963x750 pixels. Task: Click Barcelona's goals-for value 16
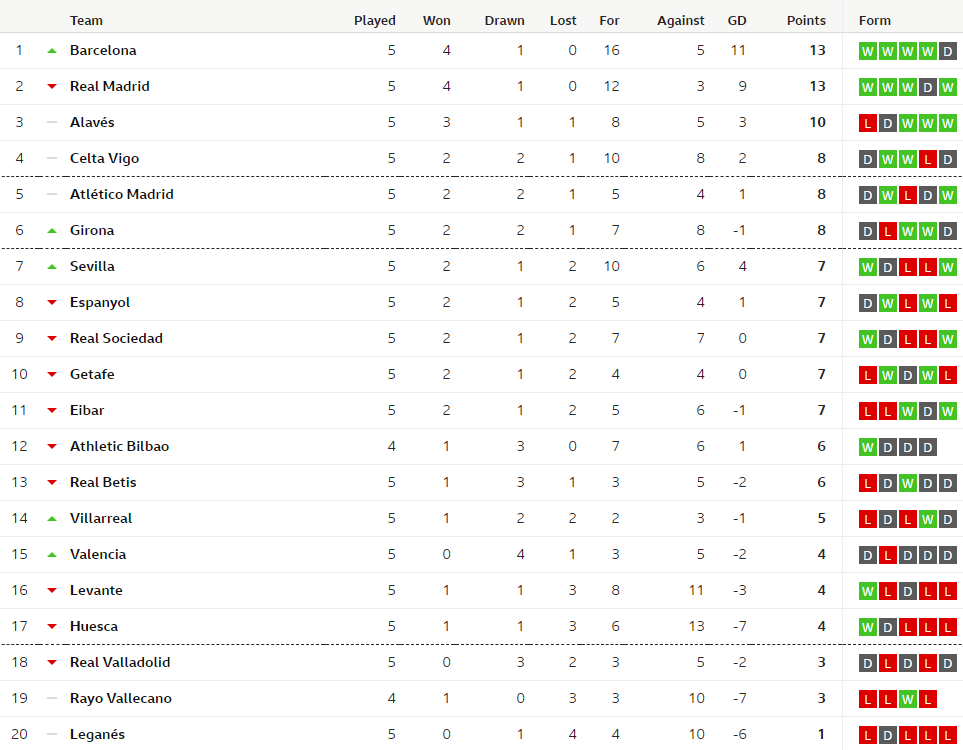pos(611,51)
